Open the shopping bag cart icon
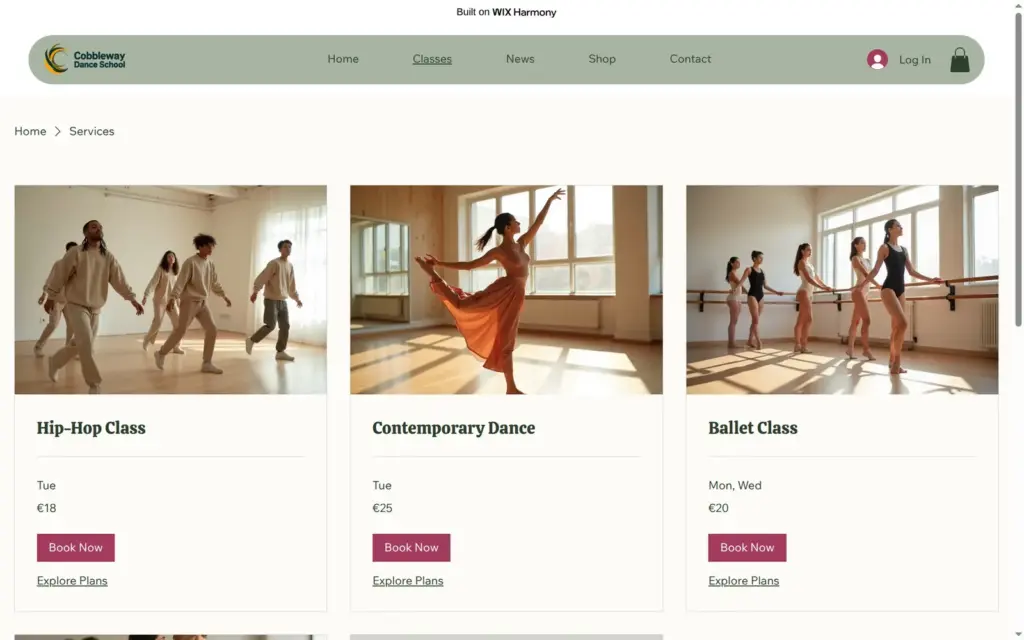This screenshot has height=640, width=1024. tap(959, 59)
